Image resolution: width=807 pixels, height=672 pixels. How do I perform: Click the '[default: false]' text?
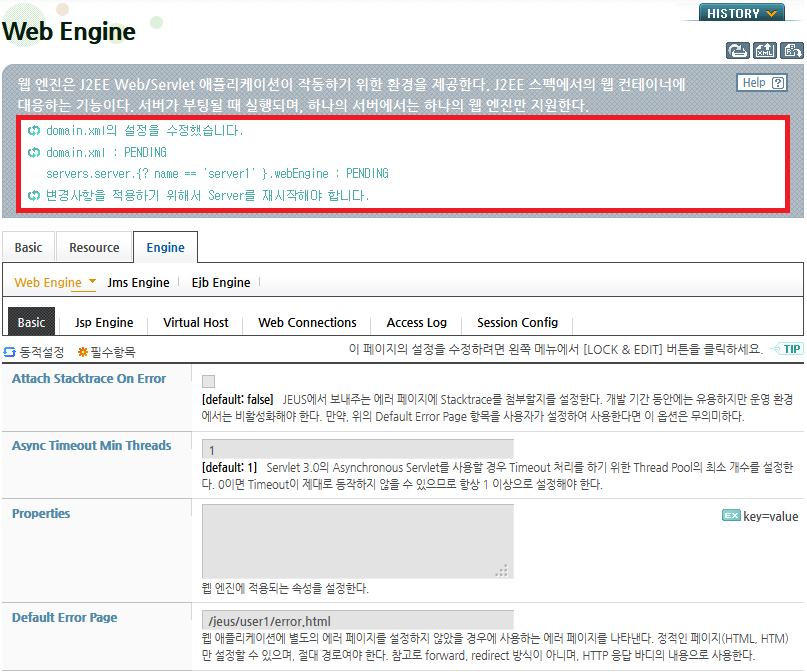(237, 399)
